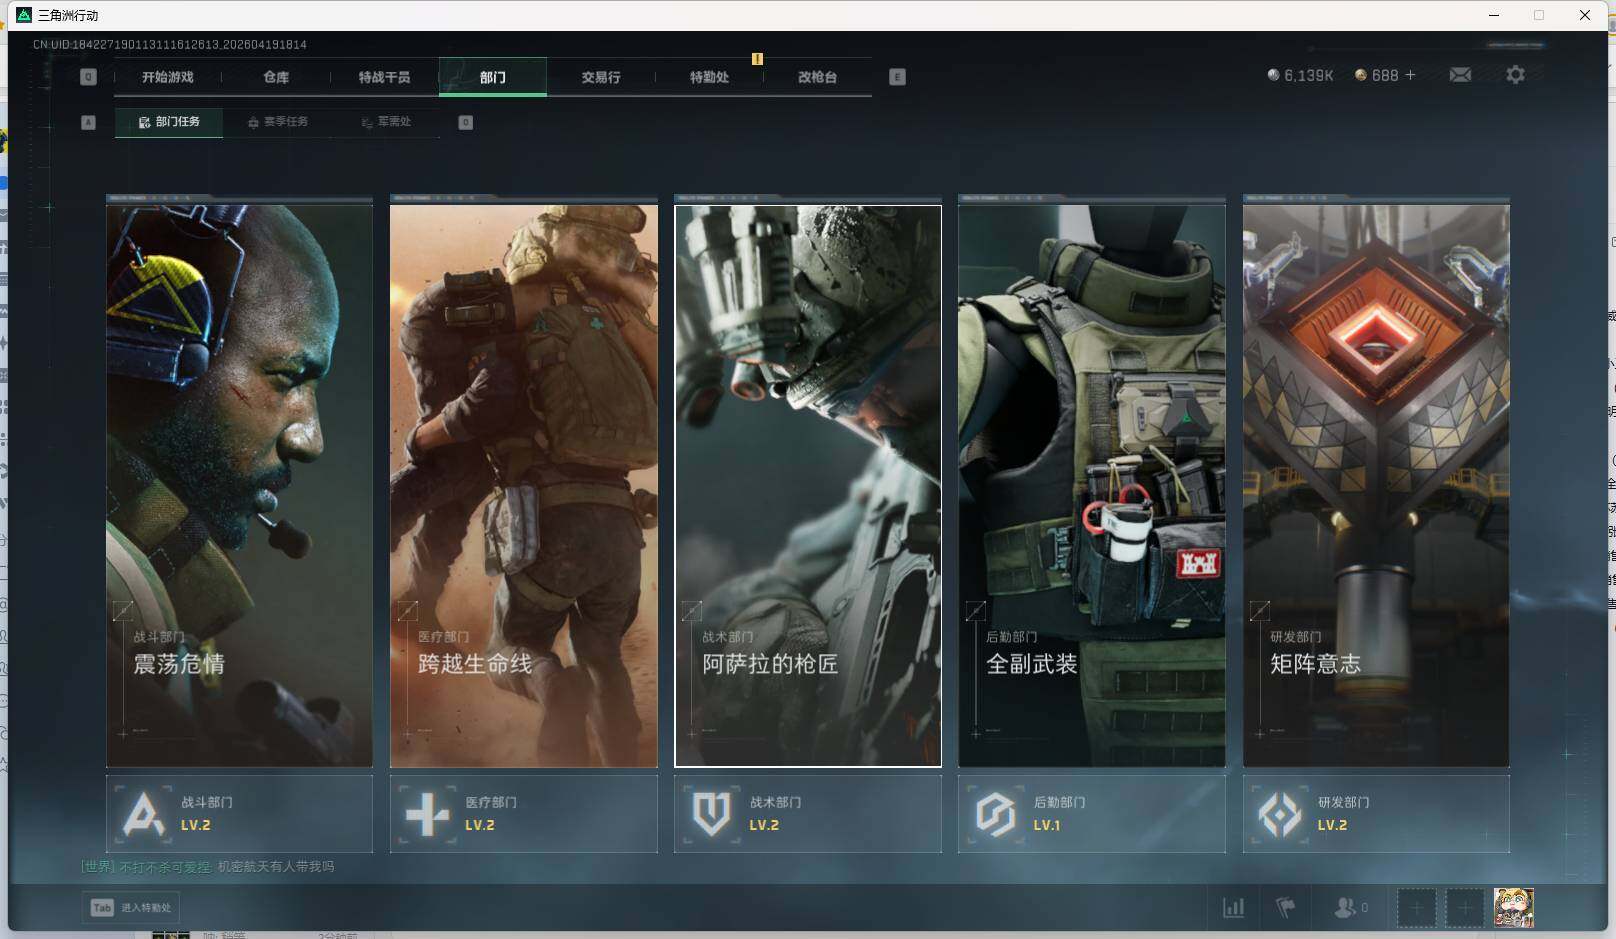The image size is (1616, 939).
Task: Select the 部门任务 sub-tab
Action: 169,122
